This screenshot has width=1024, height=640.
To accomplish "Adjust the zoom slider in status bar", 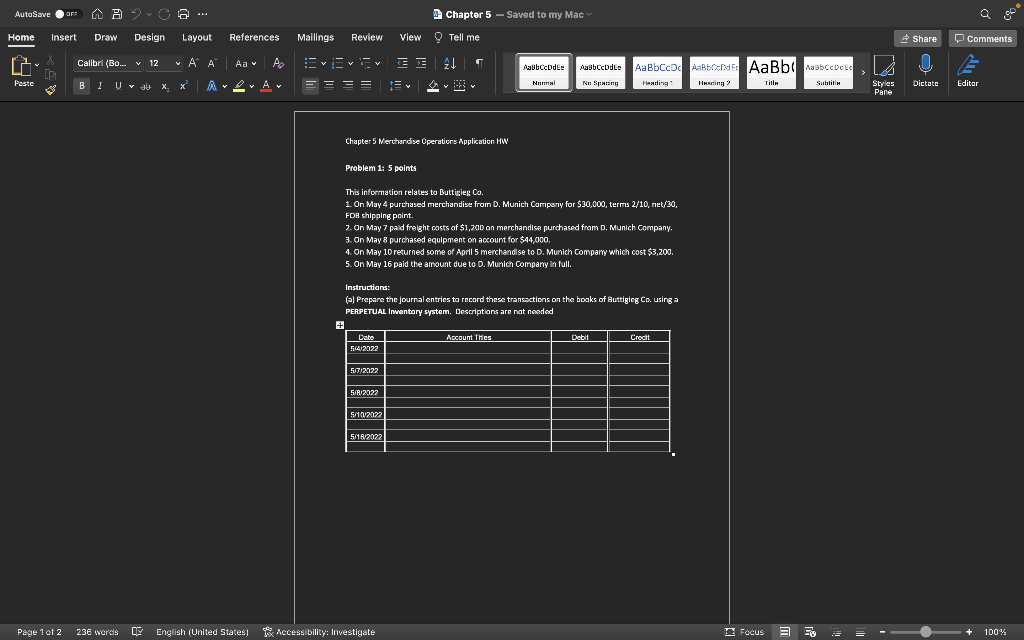I will [x=925, y=632].
